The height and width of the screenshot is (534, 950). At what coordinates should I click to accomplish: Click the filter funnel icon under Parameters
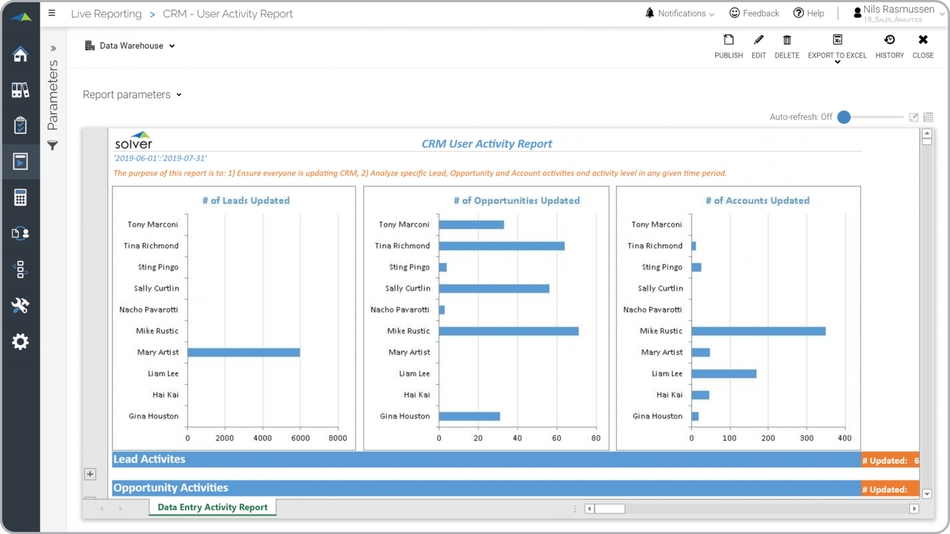(53, 146)
